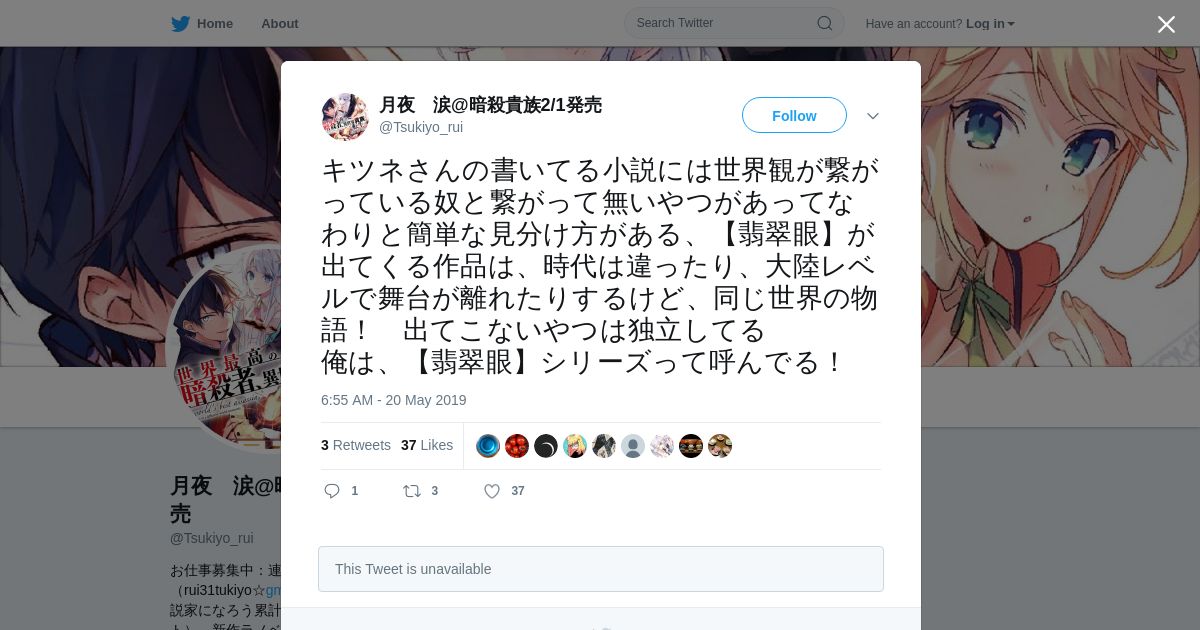This screenshot has width=1200, height=630.
Task: Click the search magnifier icon
Action: click(x=825, y=23)
